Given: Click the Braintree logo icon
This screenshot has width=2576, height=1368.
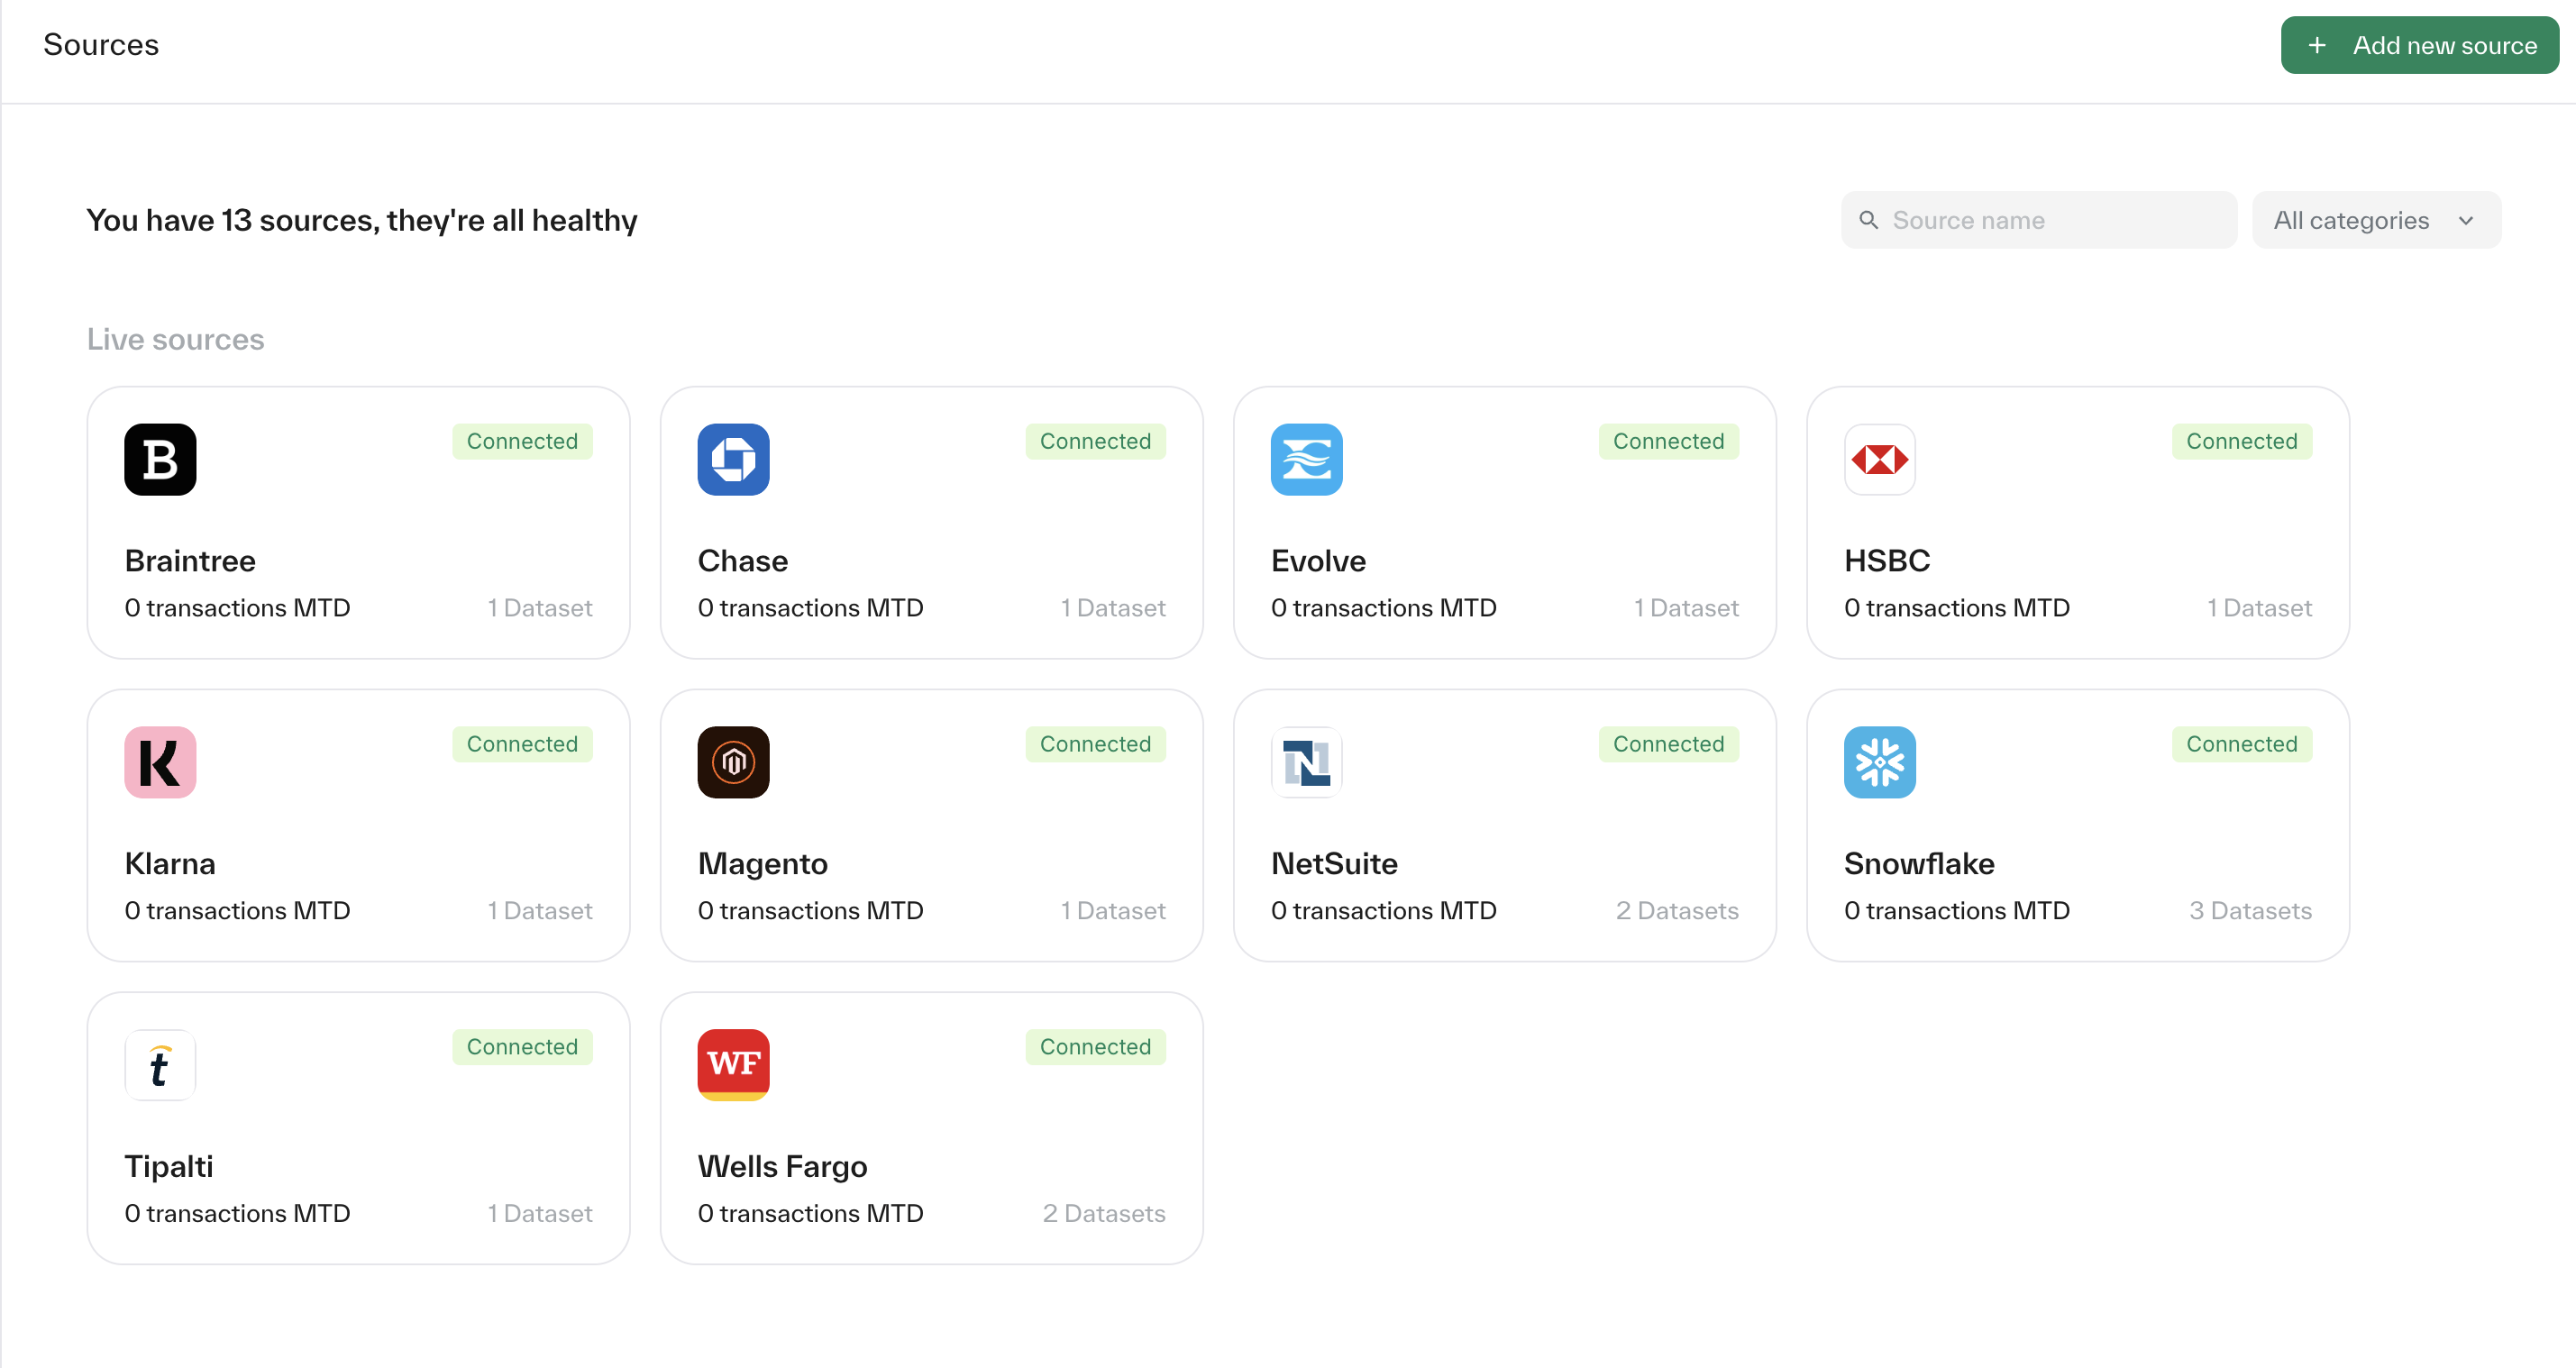Looking at the screenshot, I should 160,460.
